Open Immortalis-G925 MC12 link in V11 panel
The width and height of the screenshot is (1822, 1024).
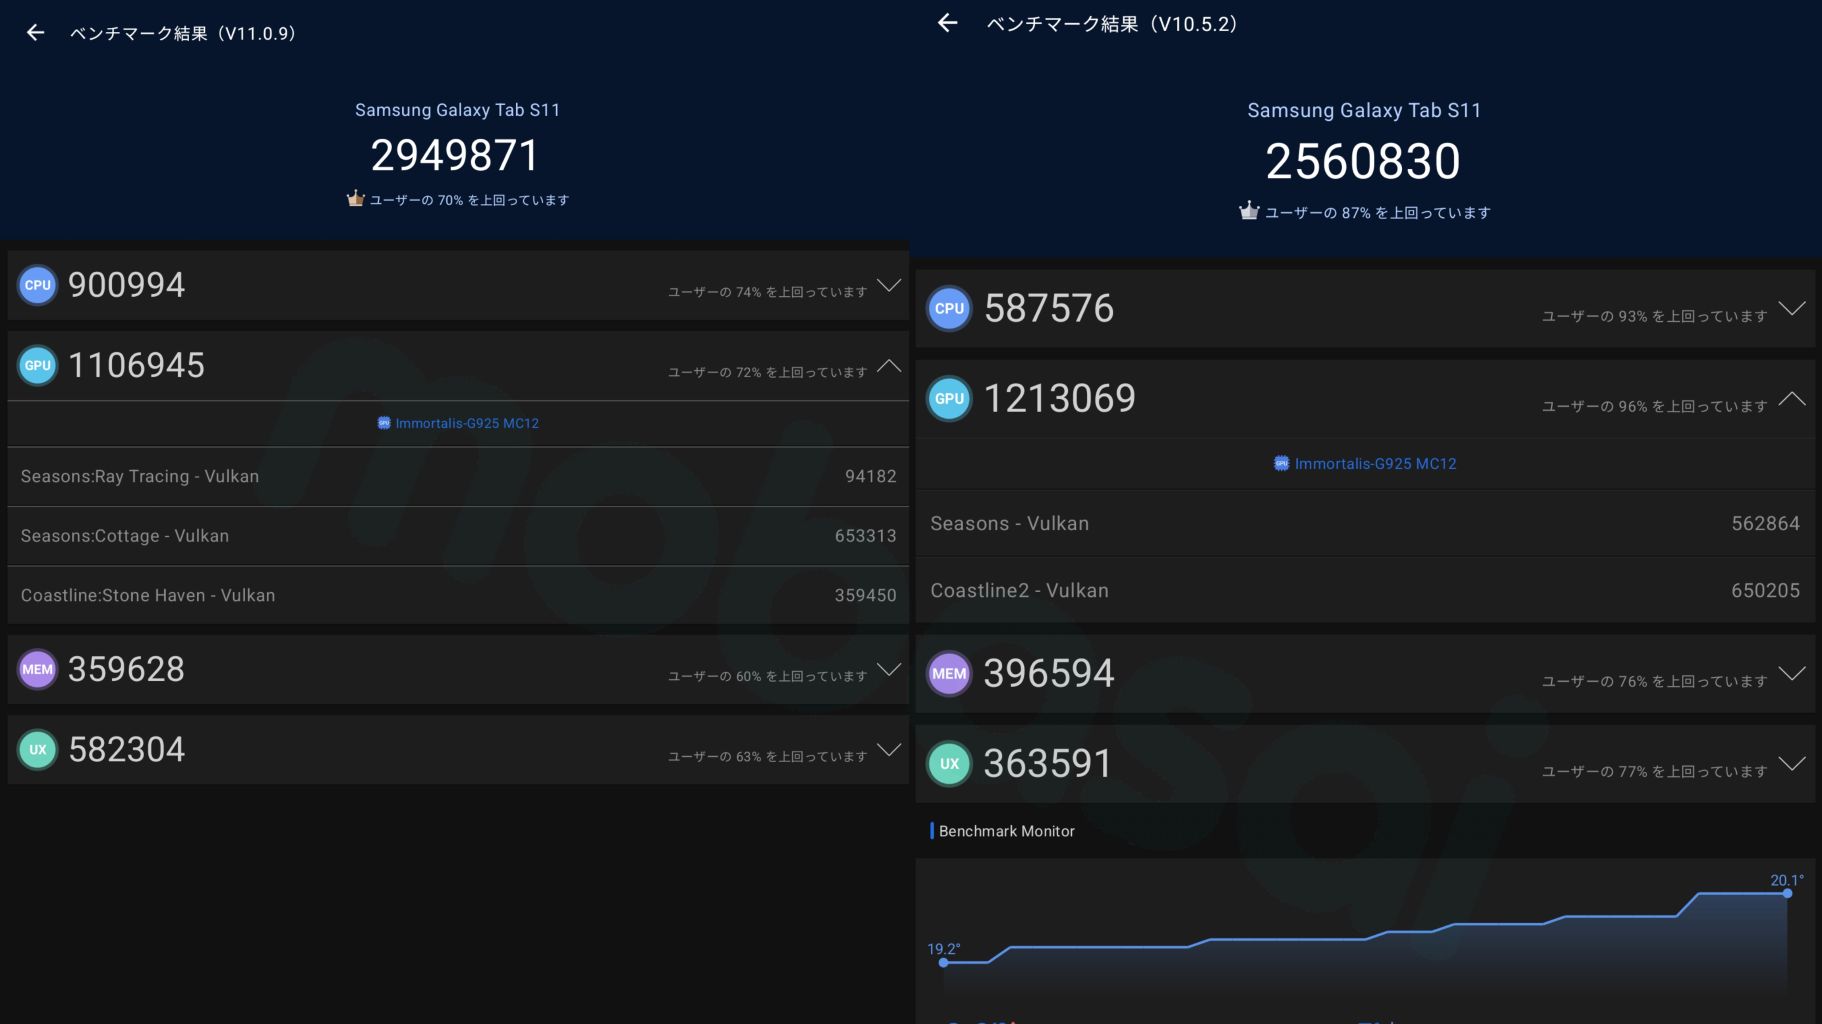pos(458,423)
